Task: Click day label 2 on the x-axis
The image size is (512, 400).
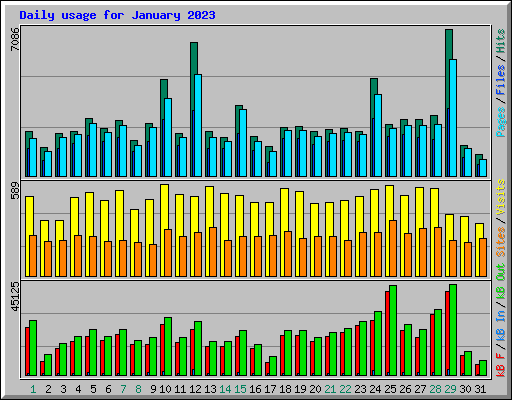Action: [48, 389]
